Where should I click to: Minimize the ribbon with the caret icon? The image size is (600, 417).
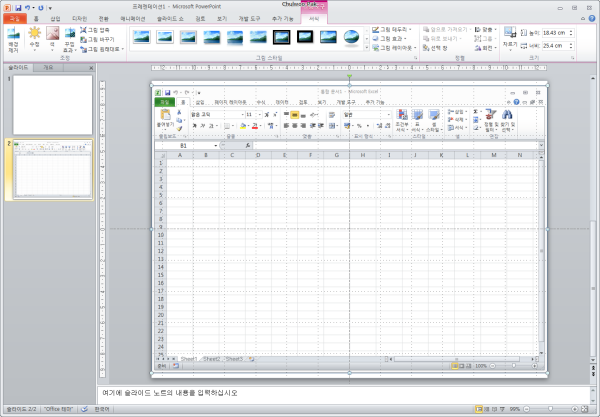pyautogui.click(x=583, y=18)
